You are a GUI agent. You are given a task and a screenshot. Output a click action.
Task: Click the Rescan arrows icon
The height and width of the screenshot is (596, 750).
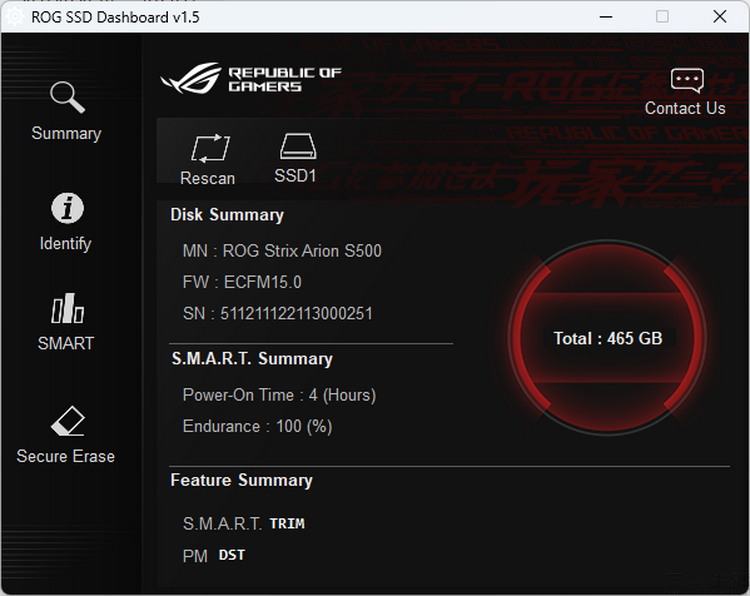[210, 147]
